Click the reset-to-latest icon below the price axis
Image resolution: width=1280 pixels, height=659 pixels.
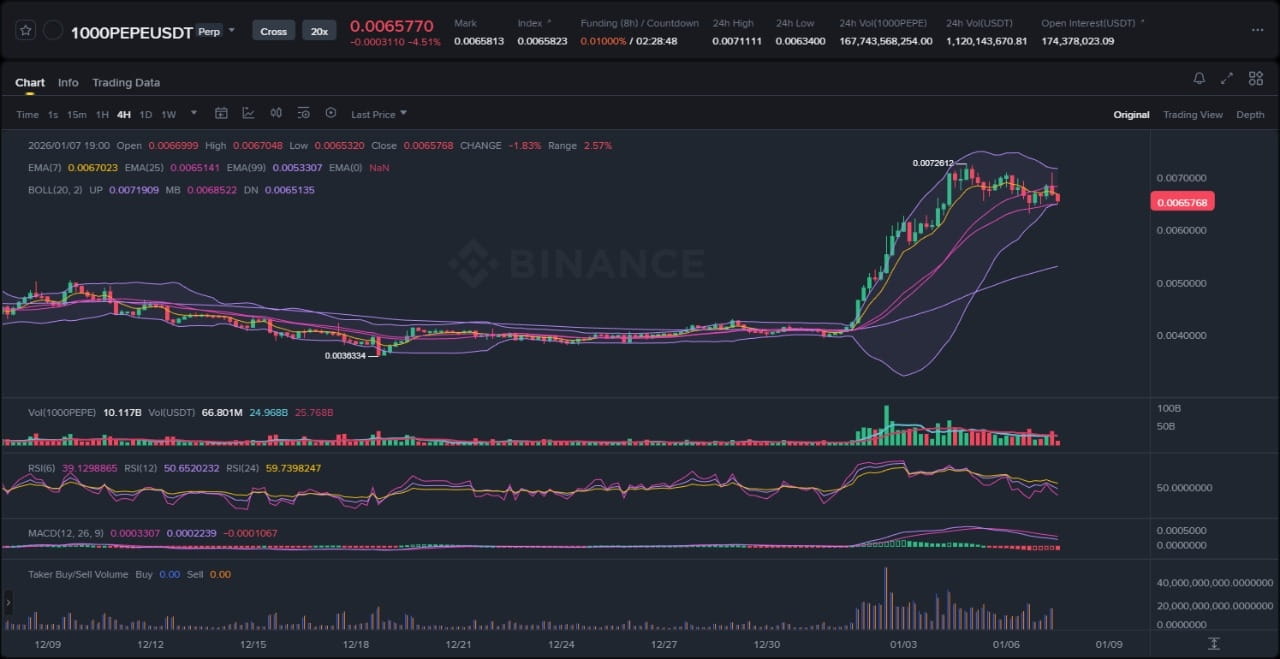click(x=1213, y=643)
